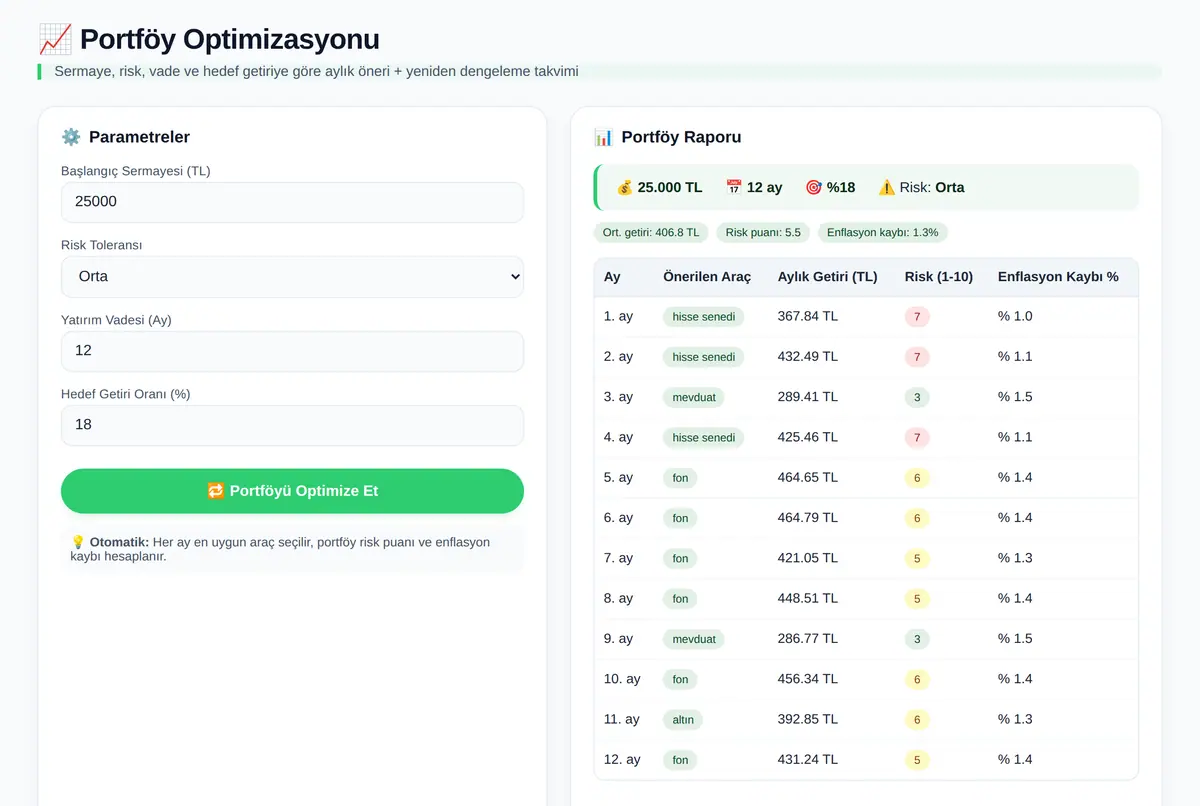
Task: Click the altın tag in 11. ay row
Action: (x=683, y=720)
